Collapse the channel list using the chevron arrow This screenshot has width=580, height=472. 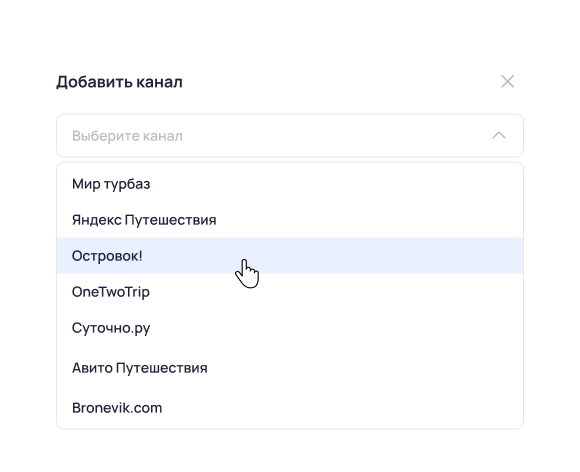pyautogui.click(x=499, y=135)
